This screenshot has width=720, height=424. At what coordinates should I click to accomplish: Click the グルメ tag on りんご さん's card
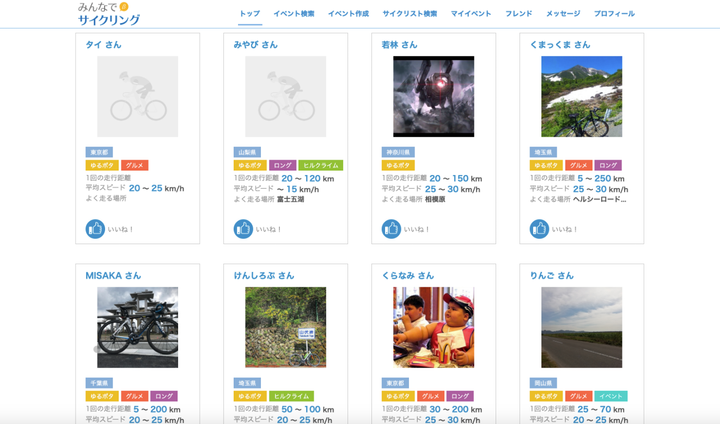pyautogui.click(x=579, y=396)
